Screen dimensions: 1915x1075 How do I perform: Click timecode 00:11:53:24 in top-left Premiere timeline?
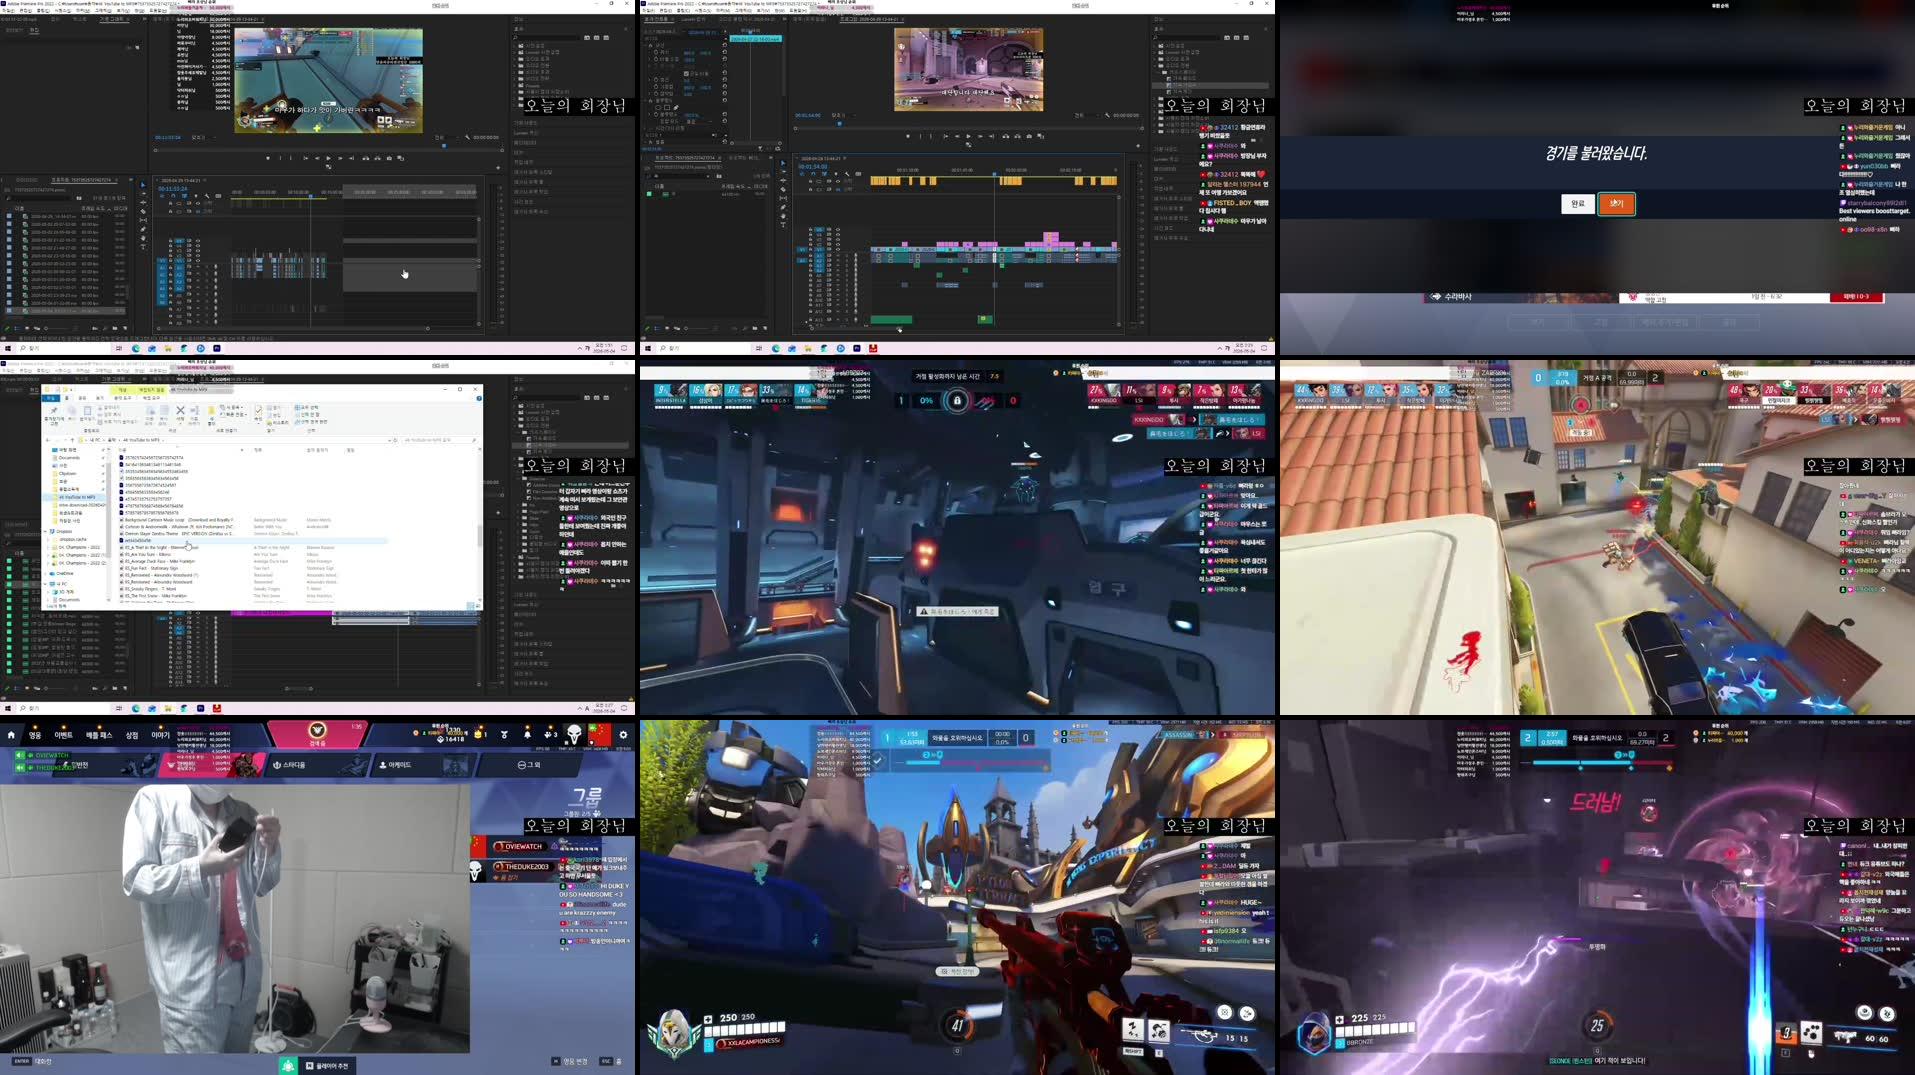(173, 189)
